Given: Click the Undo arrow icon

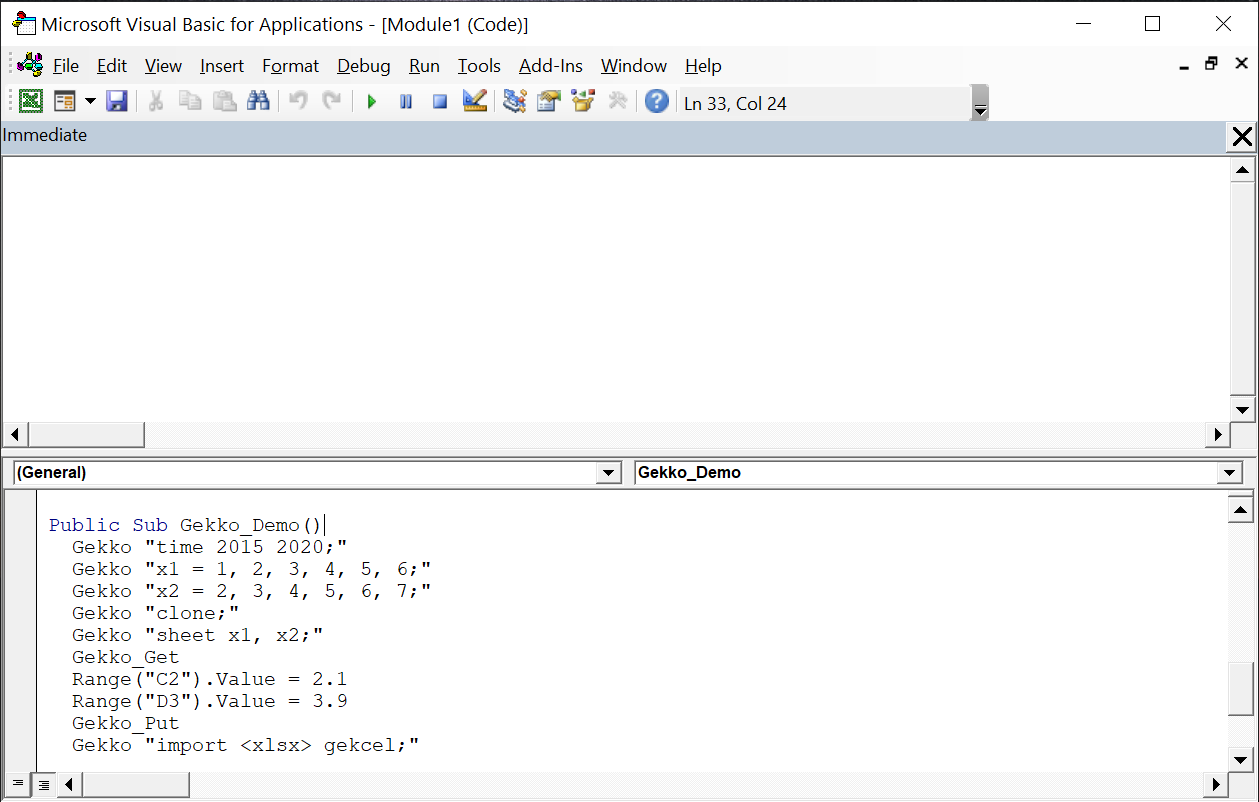Looking at the screenshot, I should pyautogui.click(x=298, y=101).
